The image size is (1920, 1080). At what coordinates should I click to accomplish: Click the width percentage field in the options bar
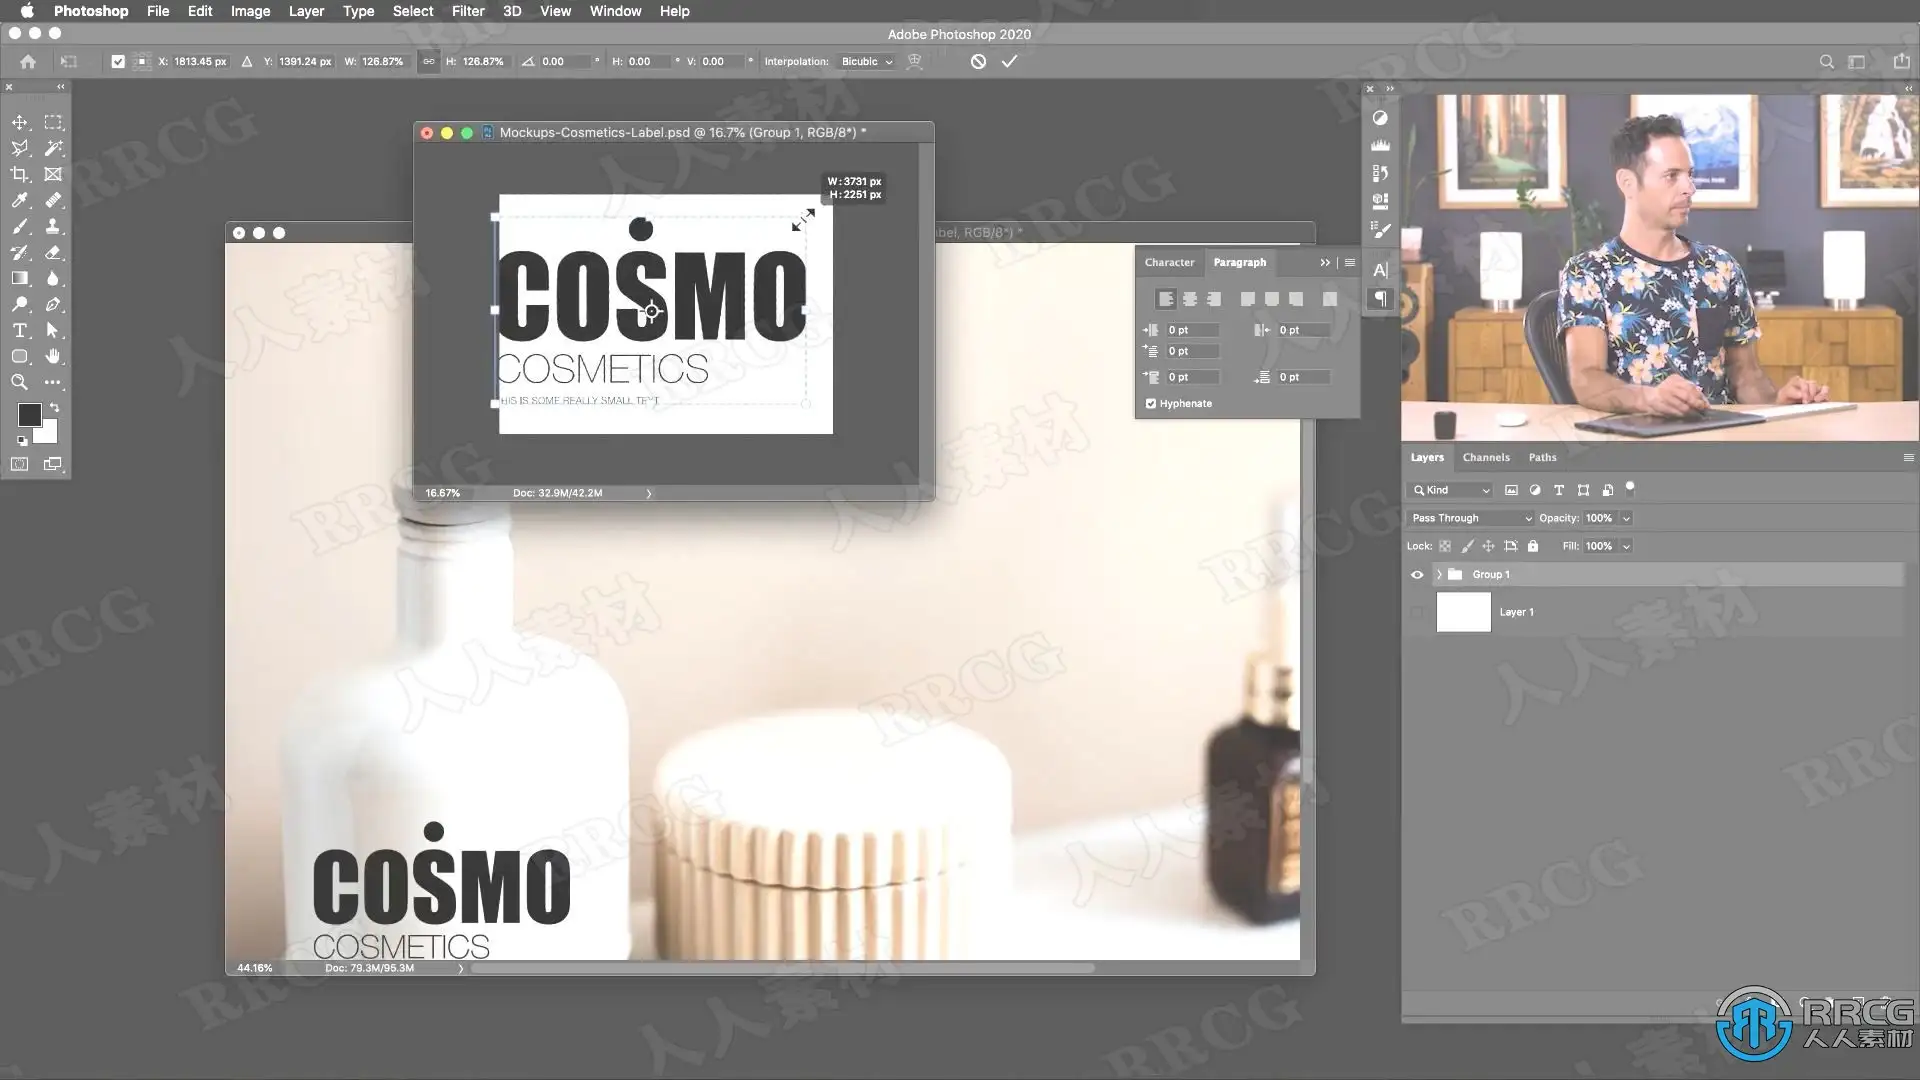(x=383, y=61)
